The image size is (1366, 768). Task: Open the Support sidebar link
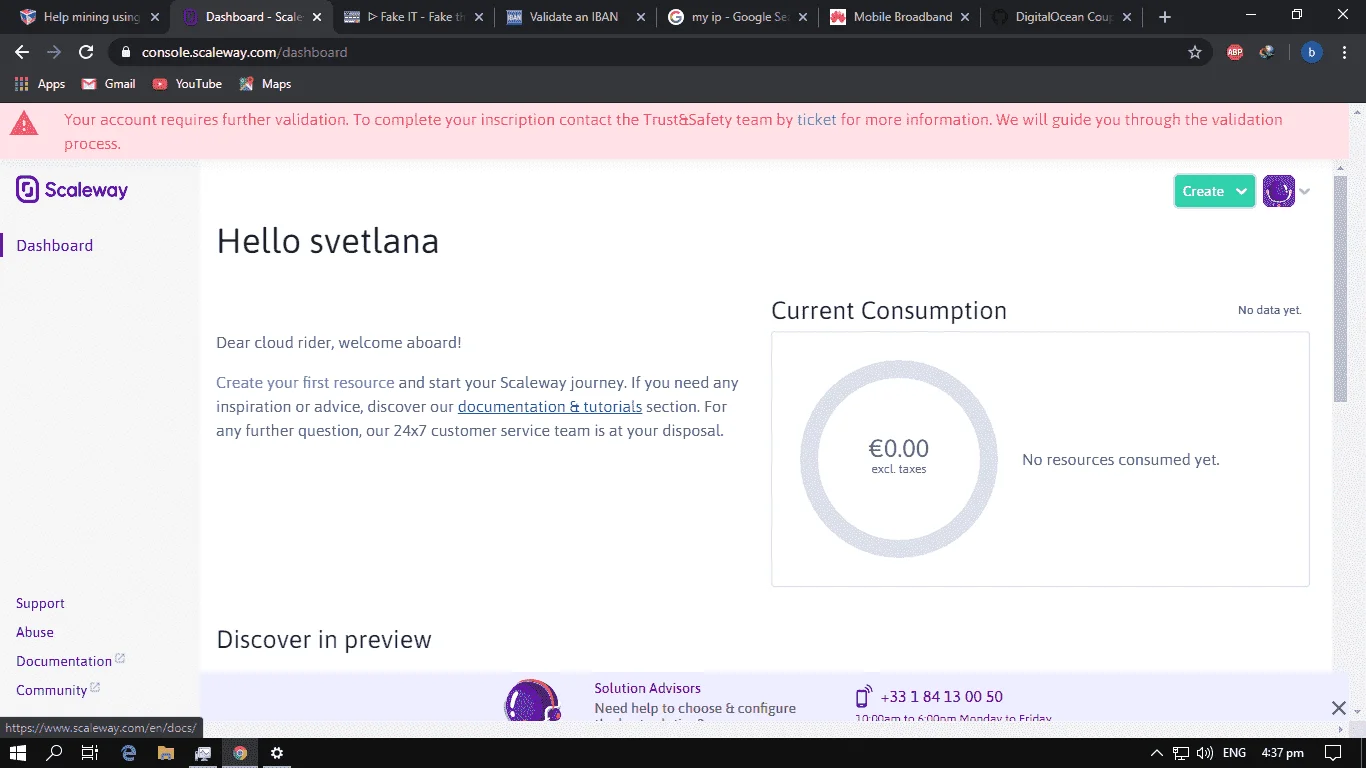(40, 603)
